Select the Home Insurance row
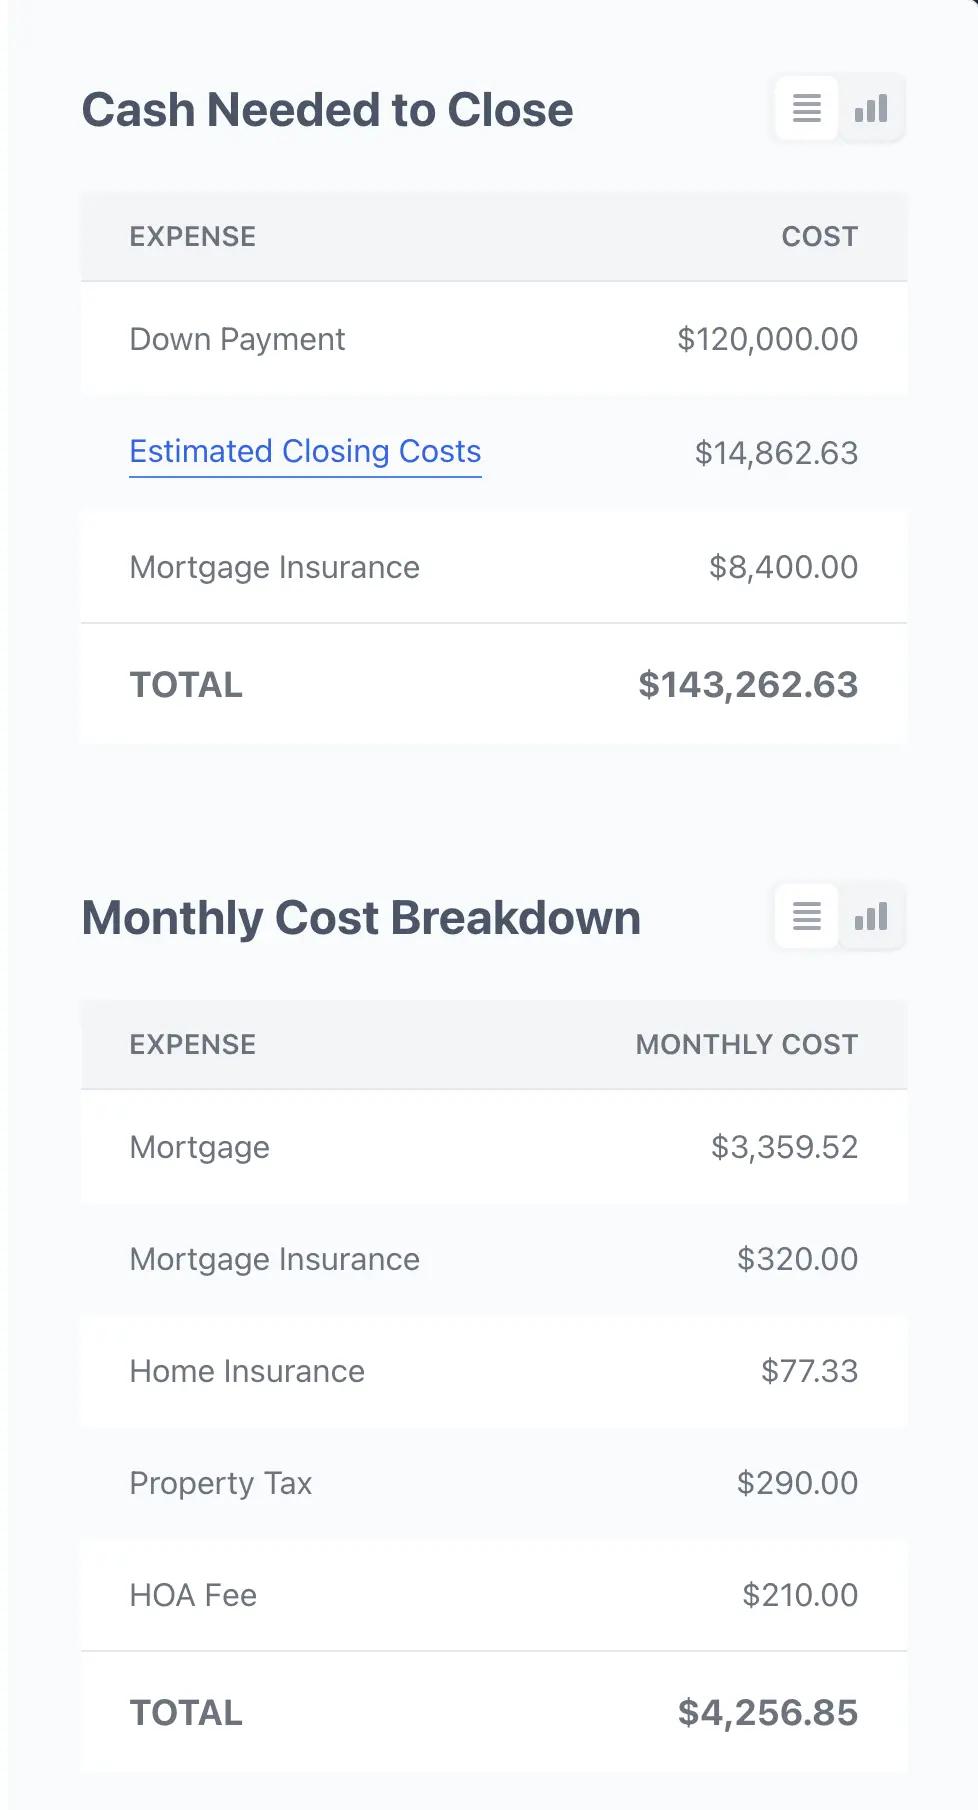This screenshot has width=978, height=1810. pyautogui.click(x=494, y=1371)
